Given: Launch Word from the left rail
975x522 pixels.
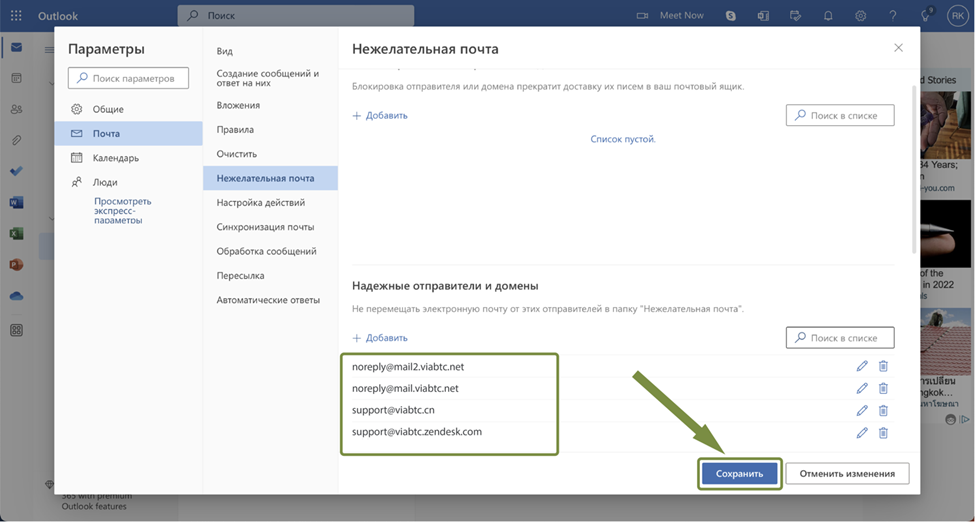Looking at the screenshot, I should coord(16,202).
